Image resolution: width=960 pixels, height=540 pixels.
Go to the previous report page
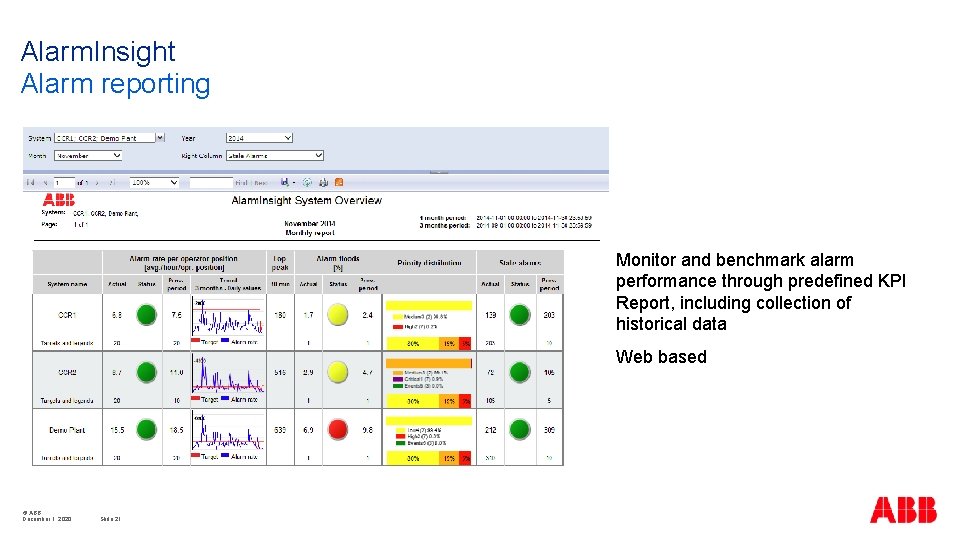pyautogui.click(x=45, y=182)
